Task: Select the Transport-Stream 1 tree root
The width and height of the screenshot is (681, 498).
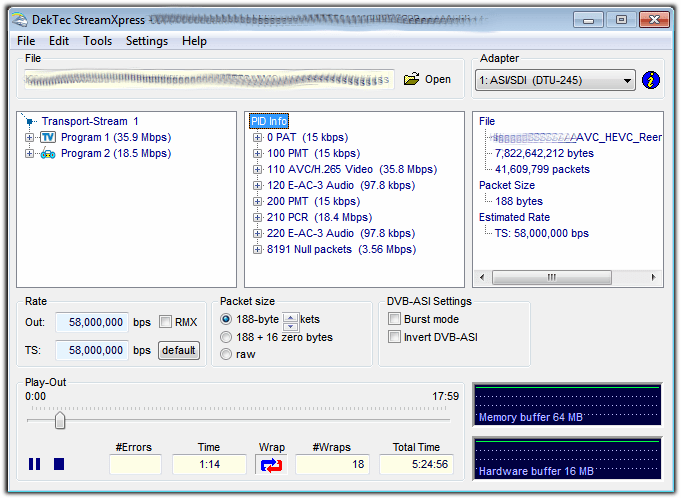Action: (90, 121)
